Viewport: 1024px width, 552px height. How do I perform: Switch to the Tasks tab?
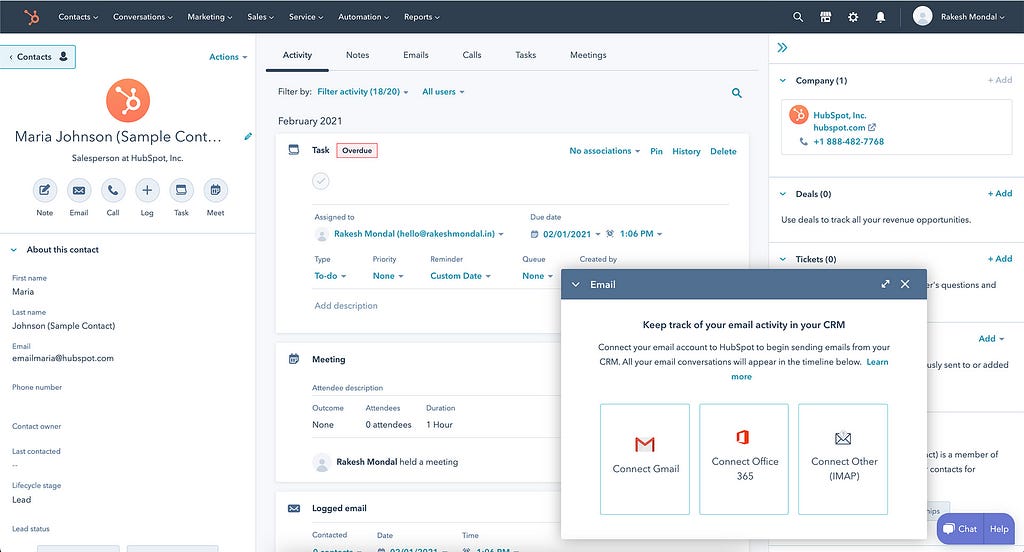pyautogui.click(x=526, y=55)
